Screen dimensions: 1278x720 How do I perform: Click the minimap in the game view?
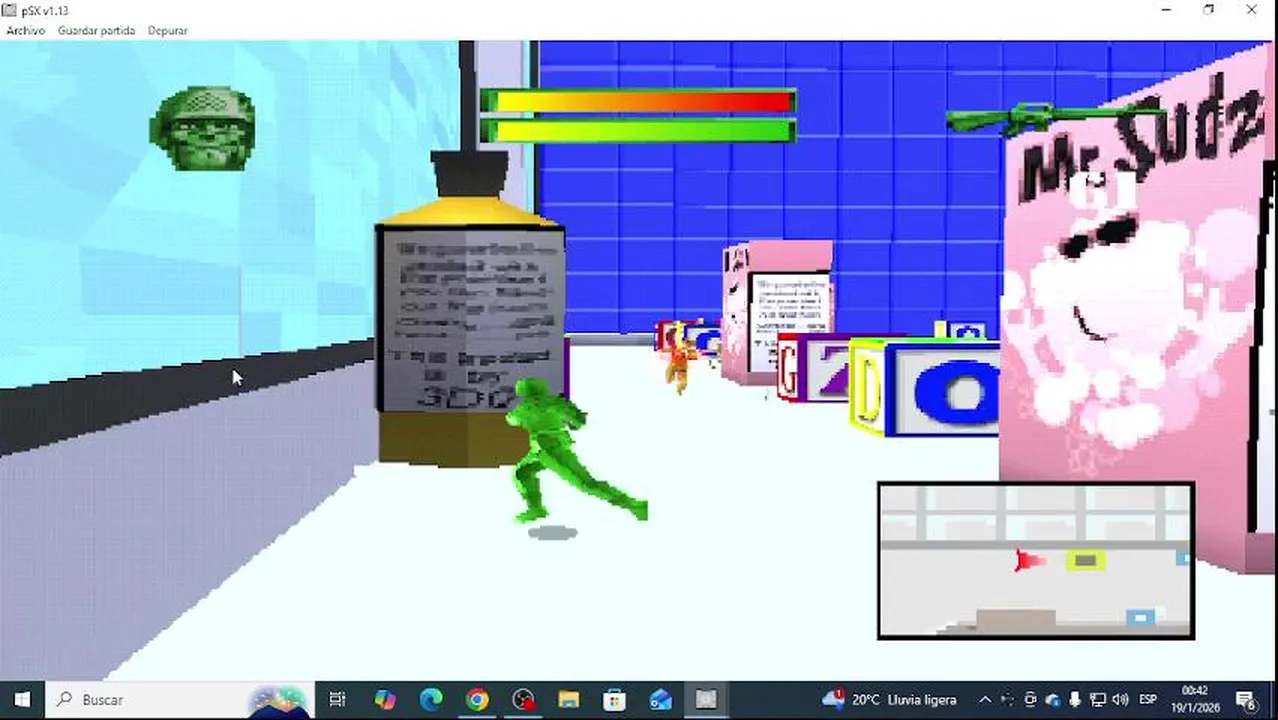coord(1036,561)
